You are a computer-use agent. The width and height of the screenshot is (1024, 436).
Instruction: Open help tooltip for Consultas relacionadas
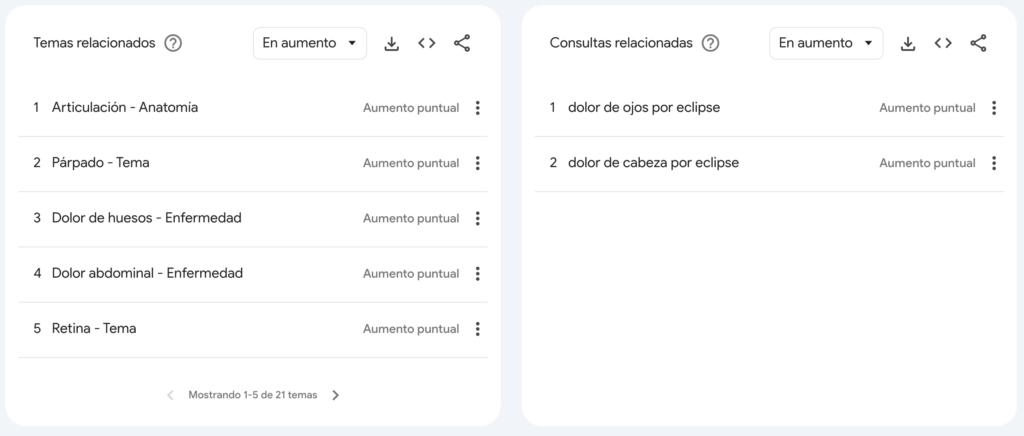[x=710, y=43]
